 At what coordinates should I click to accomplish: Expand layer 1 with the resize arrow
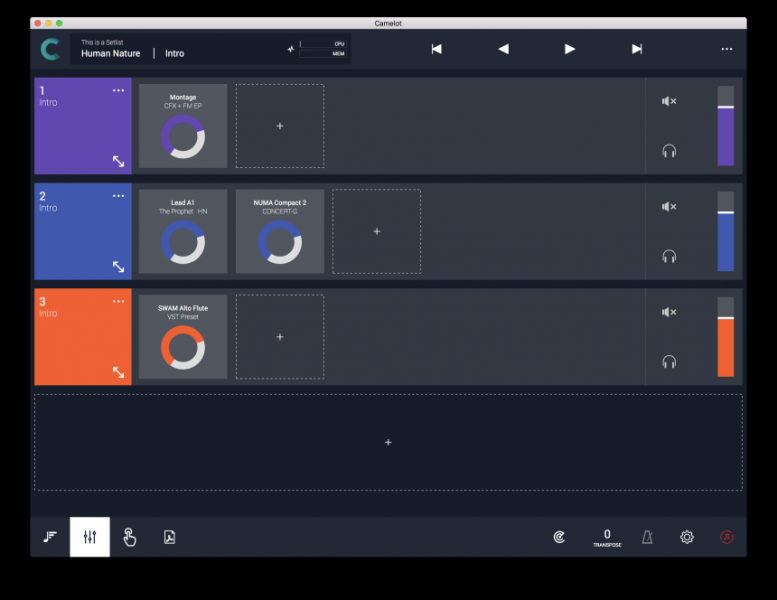118,162
